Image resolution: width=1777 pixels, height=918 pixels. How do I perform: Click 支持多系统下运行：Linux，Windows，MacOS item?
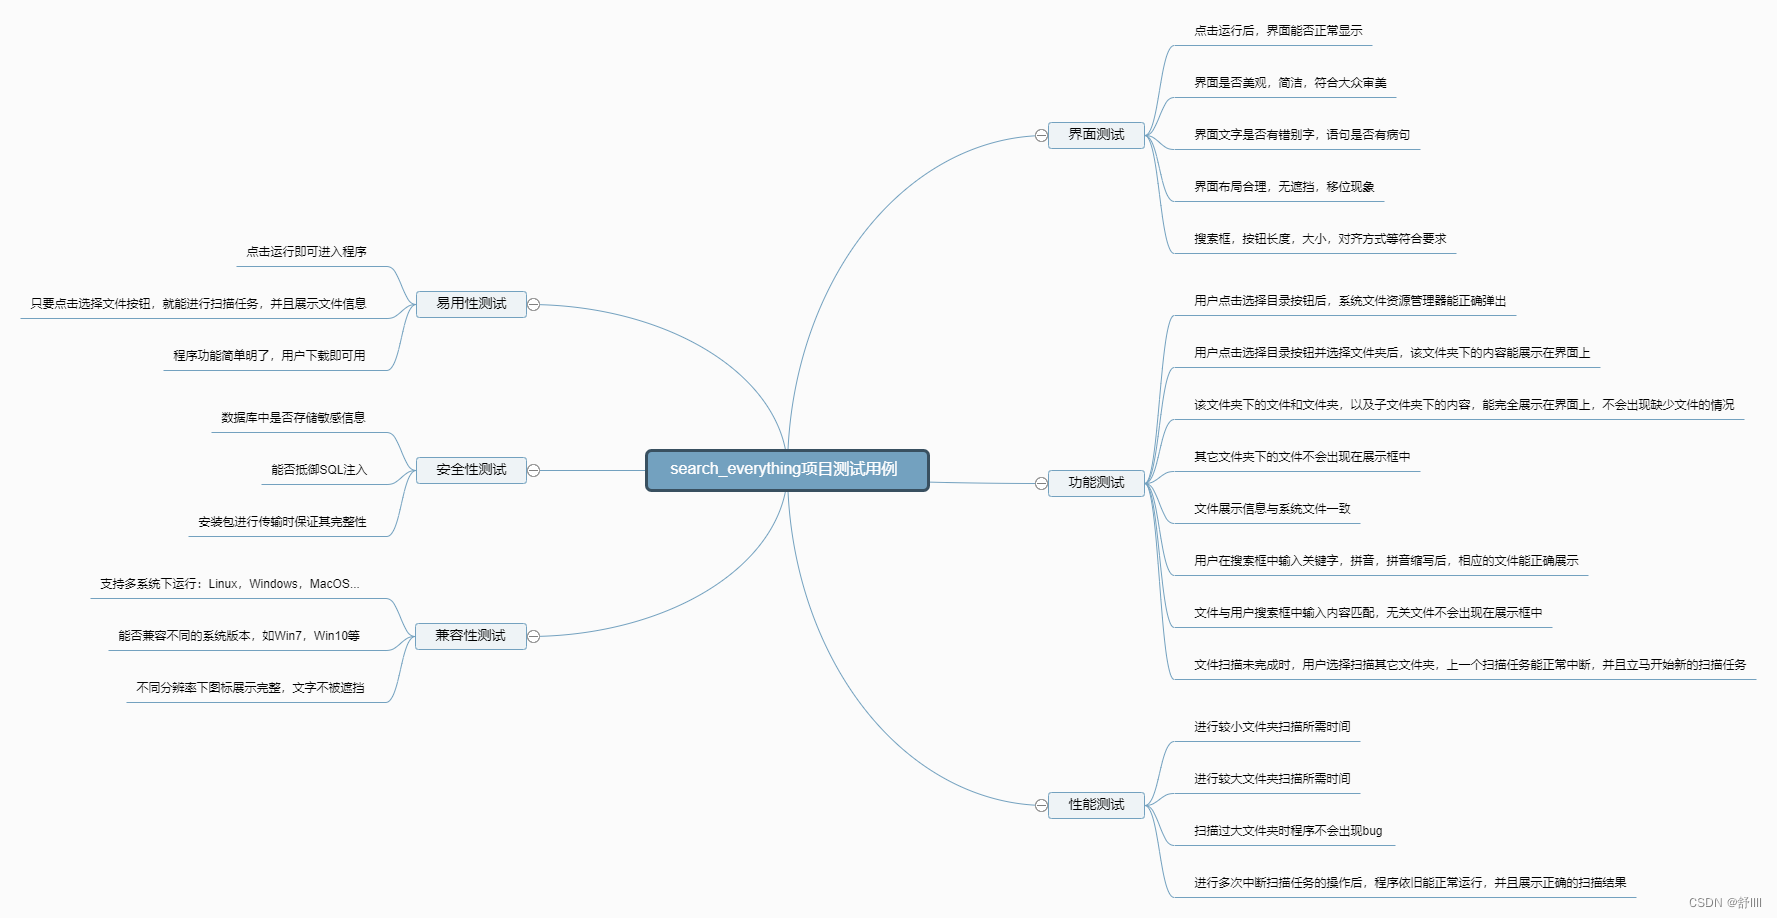click(229, 584)
